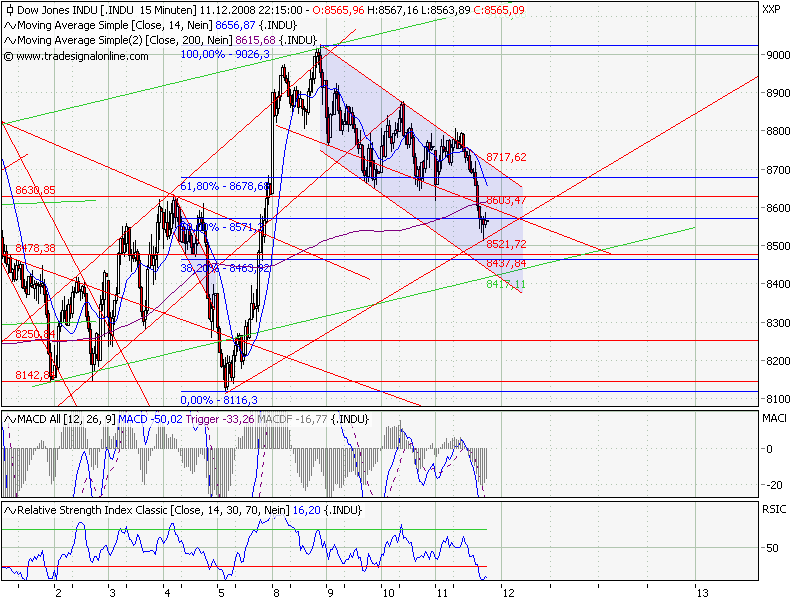The image size is (800, 600).
Task: Click the RSI value 16,20
Action: pyautogui.click(x=307, y=510)
